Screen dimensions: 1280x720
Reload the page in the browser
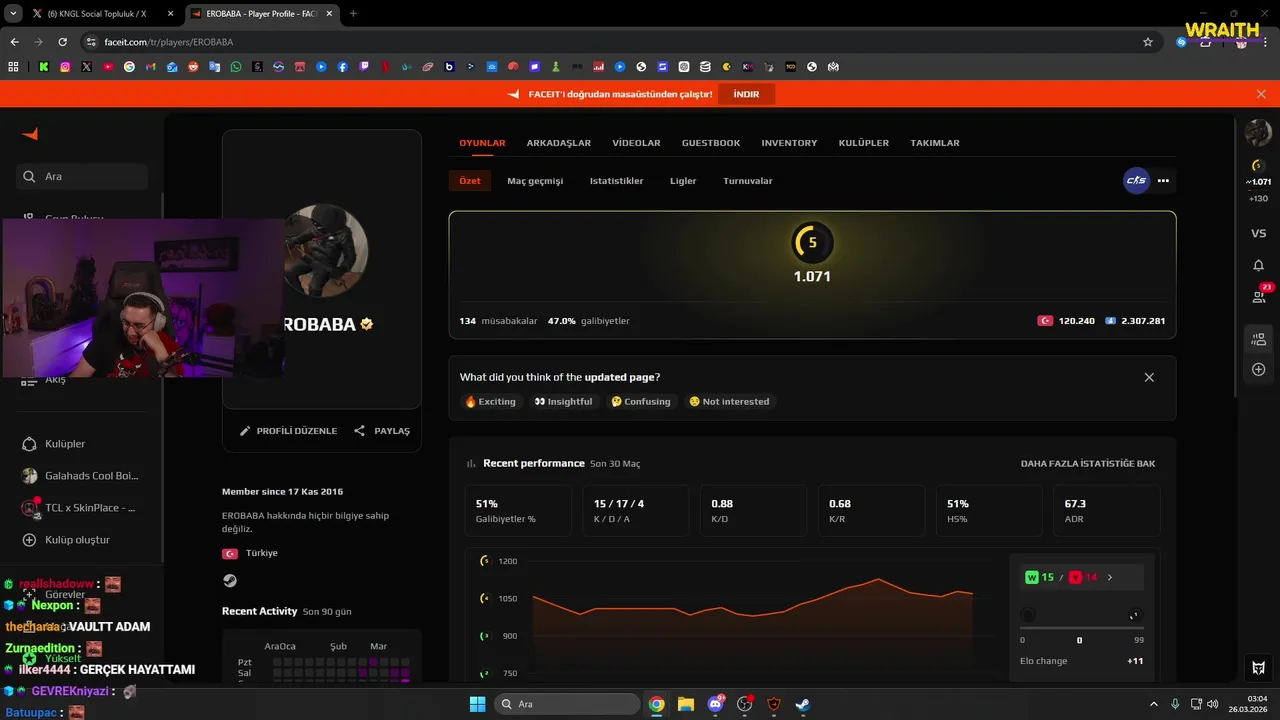(x=62, y=42)
